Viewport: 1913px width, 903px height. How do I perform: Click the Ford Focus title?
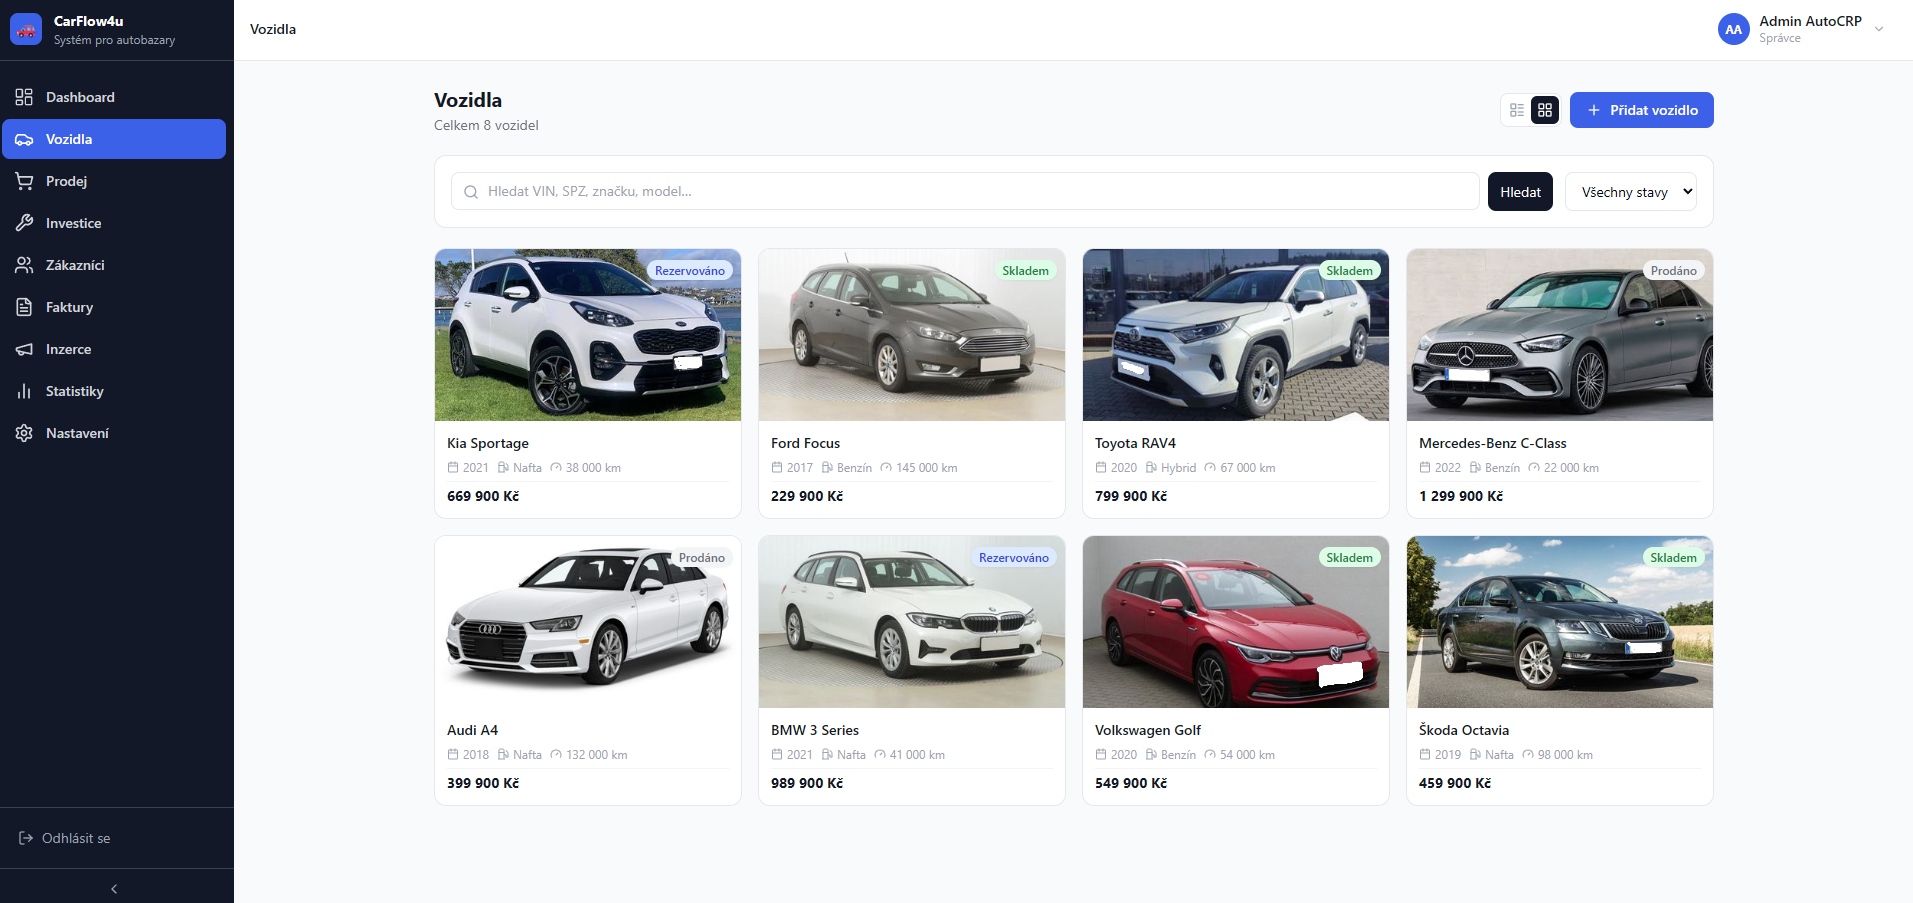click(805, 443)
